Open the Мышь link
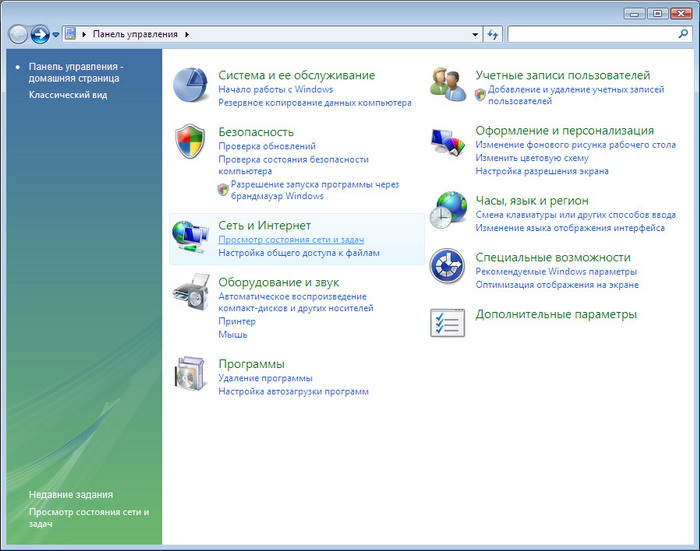700x551 pixels. (233, 334)
